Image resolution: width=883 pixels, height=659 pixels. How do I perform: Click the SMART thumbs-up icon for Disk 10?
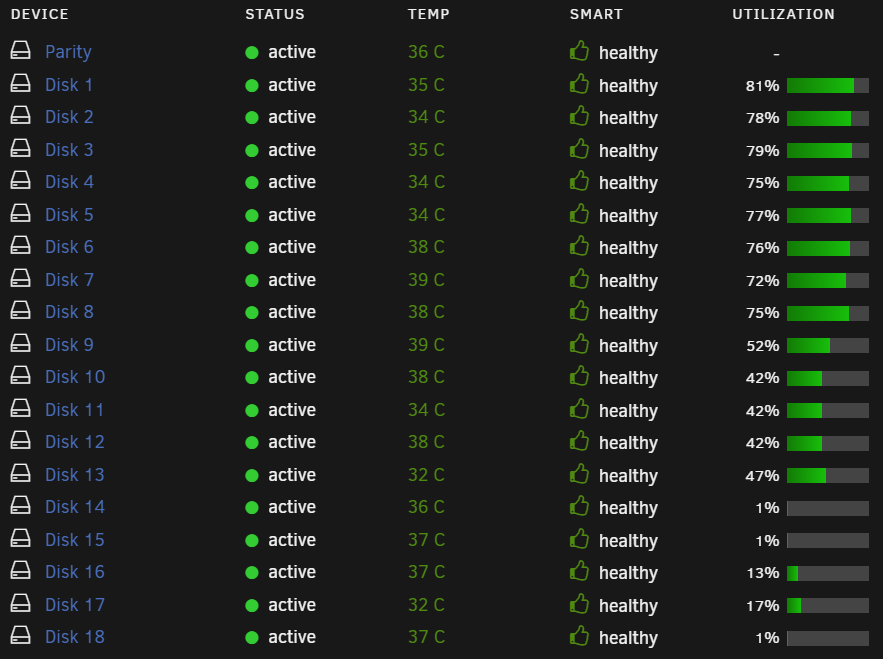[579, 376]
